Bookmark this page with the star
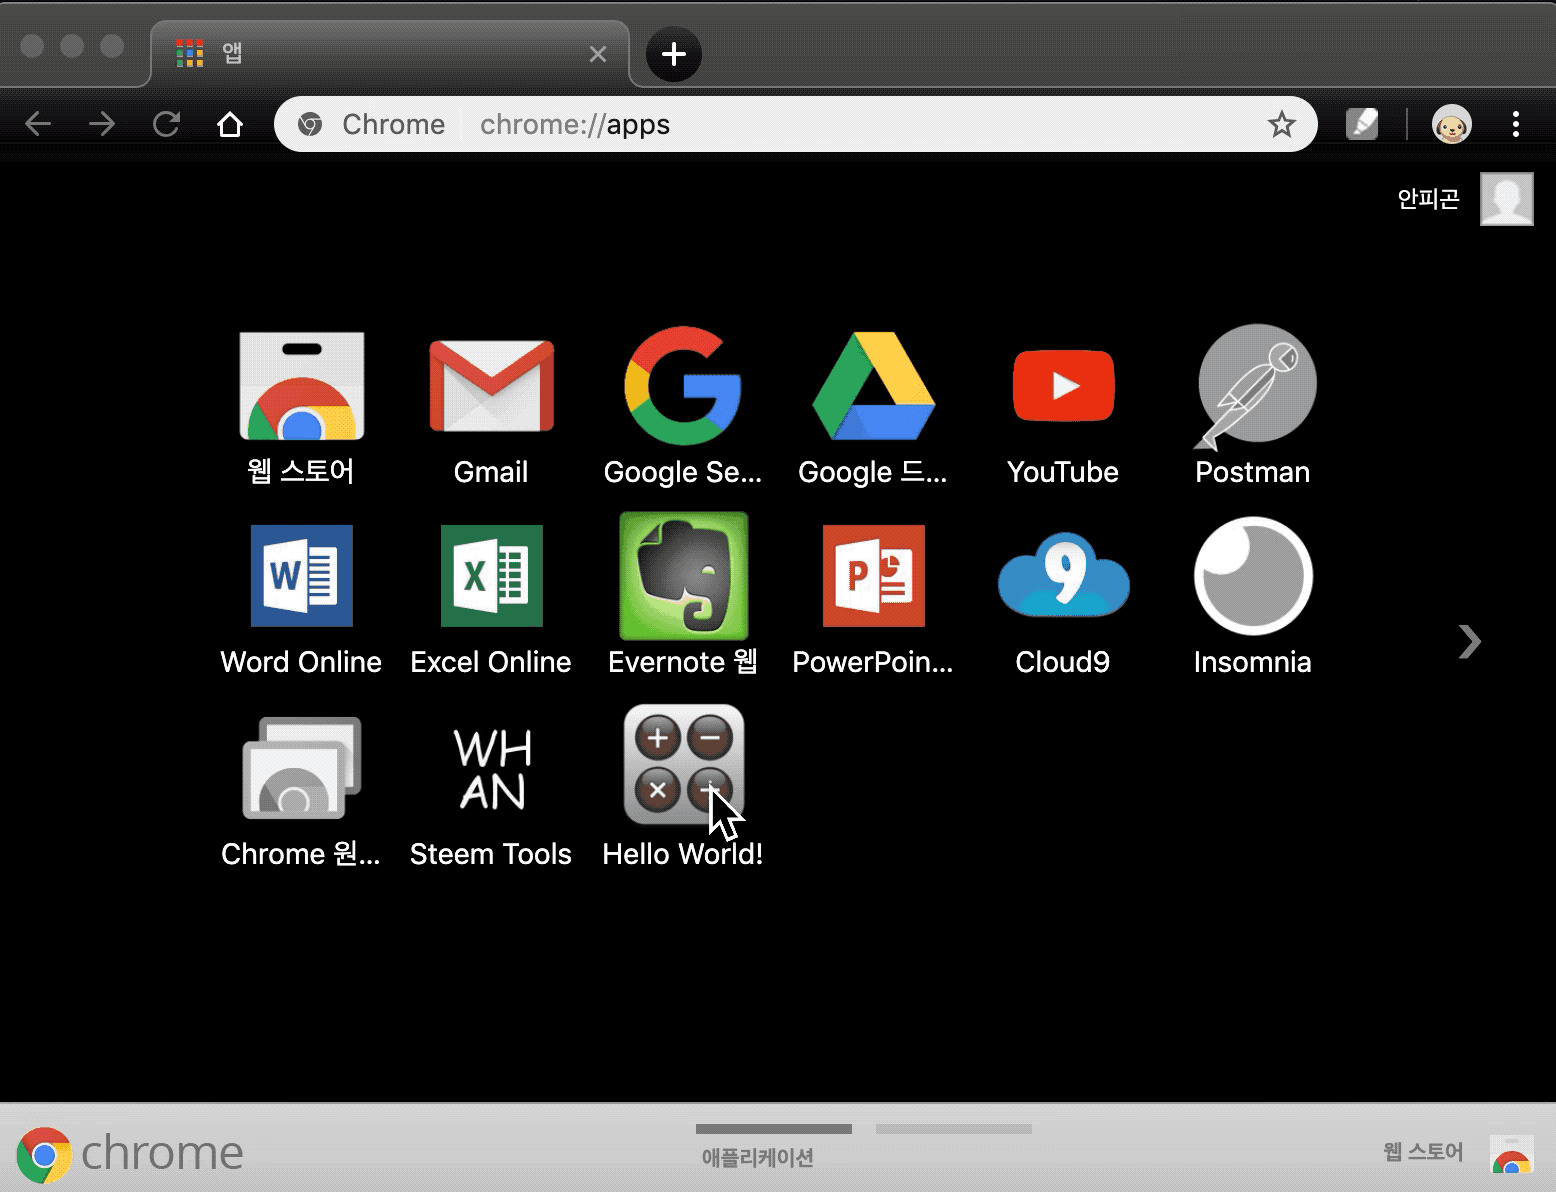 [x=1281, y=124]
